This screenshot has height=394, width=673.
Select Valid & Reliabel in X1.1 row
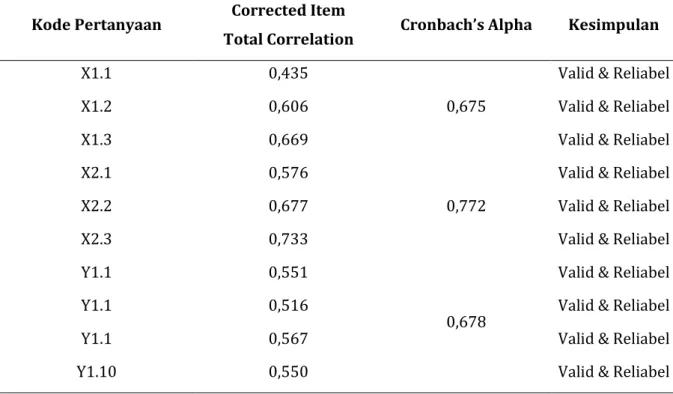(x=614, y=73)
